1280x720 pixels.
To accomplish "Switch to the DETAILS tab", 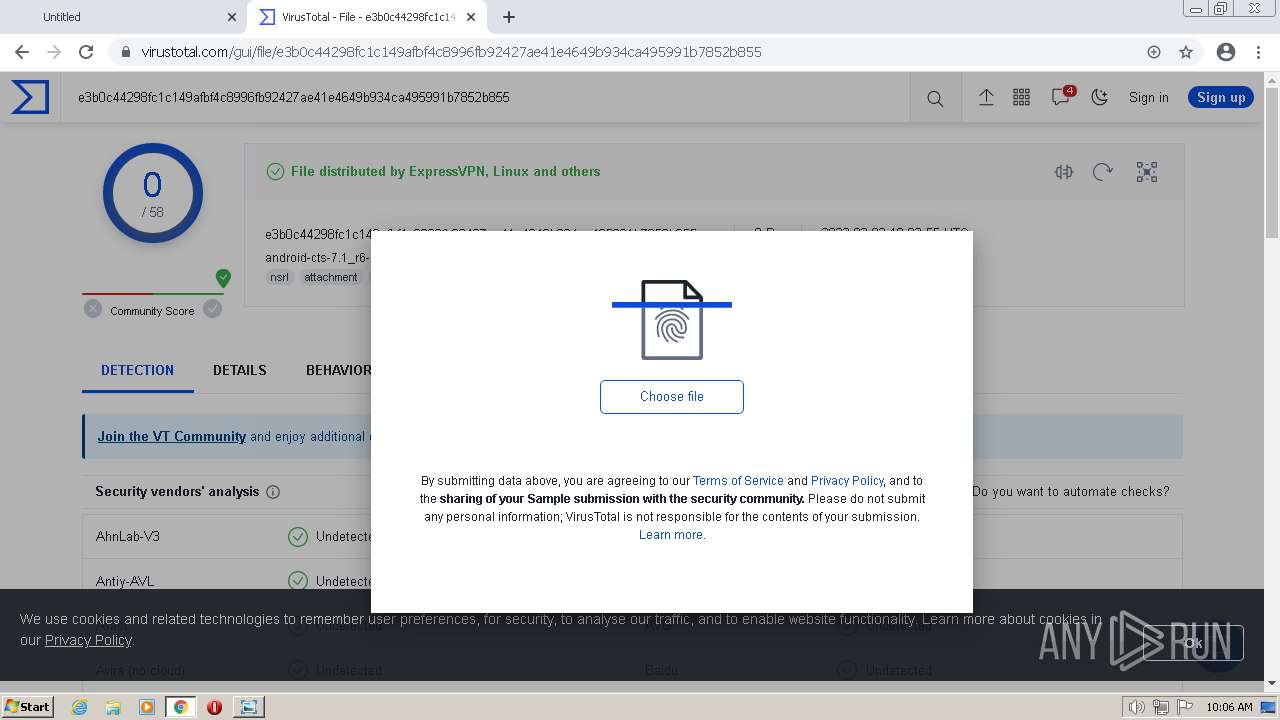I will coord(240,370).
